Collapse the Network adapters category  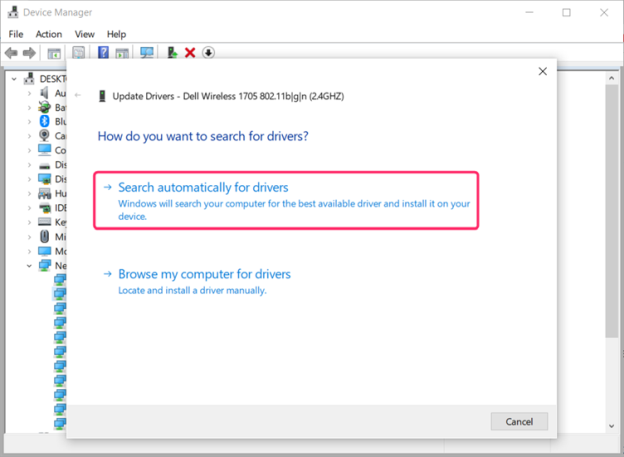click(29, 266)
